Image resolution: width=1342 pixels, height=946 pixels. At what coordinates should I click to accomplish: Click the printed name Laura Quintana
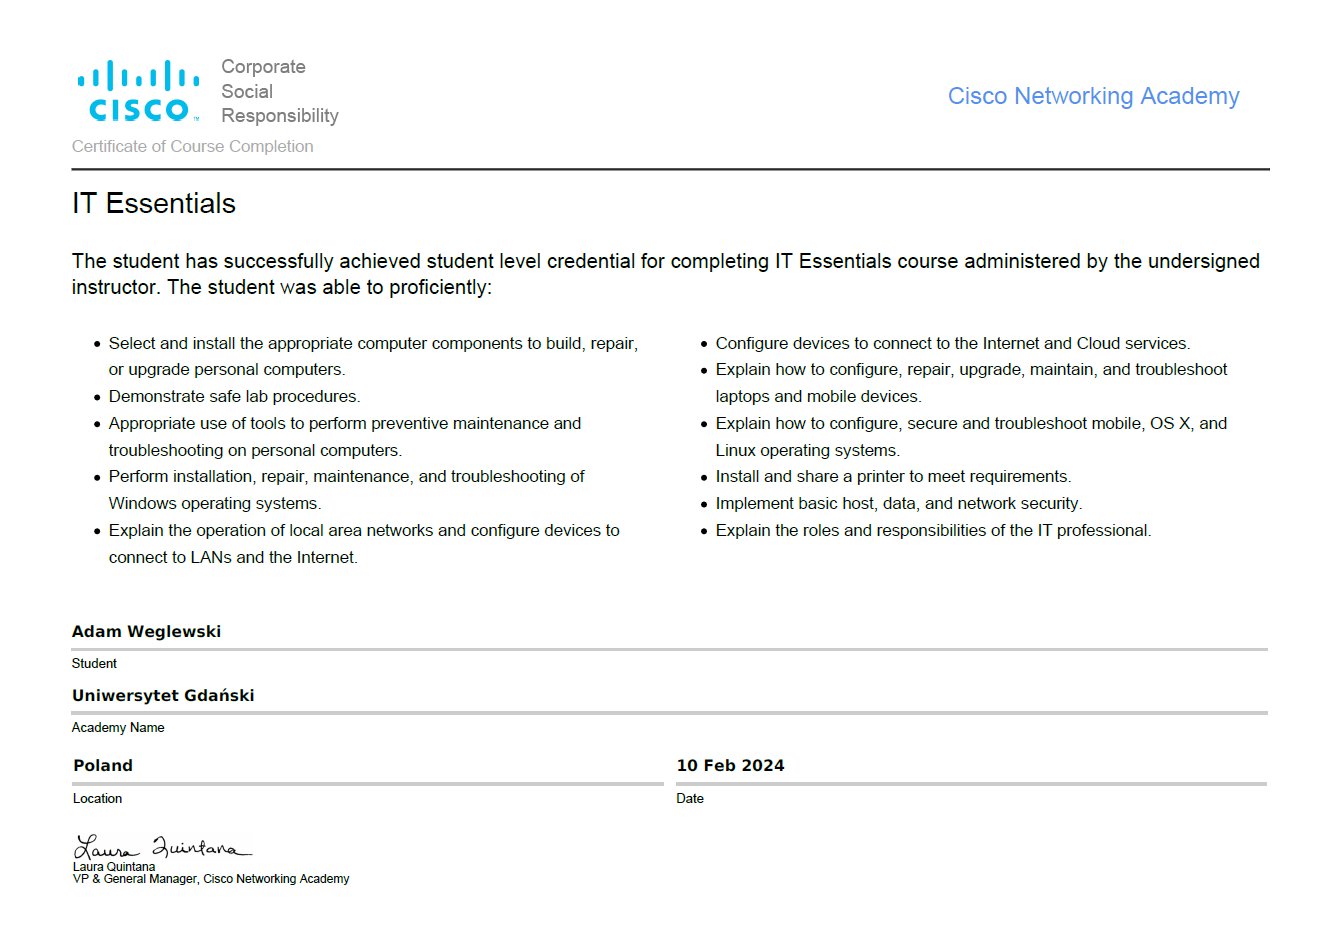tap(114, 867)
